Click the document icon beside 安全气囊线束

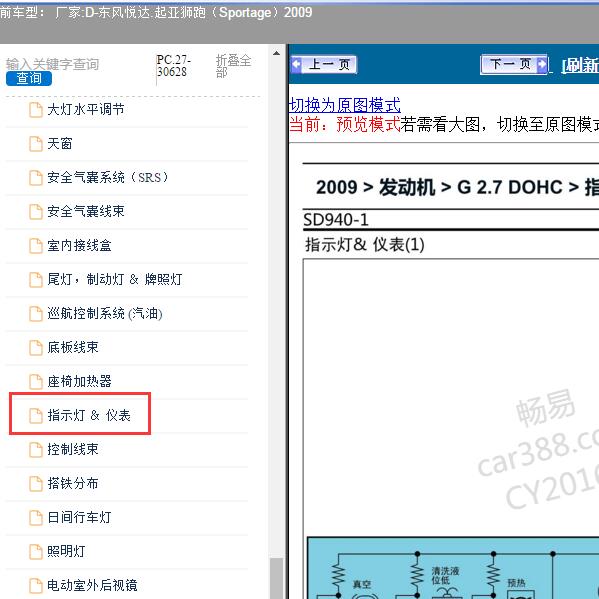(36, 212)
